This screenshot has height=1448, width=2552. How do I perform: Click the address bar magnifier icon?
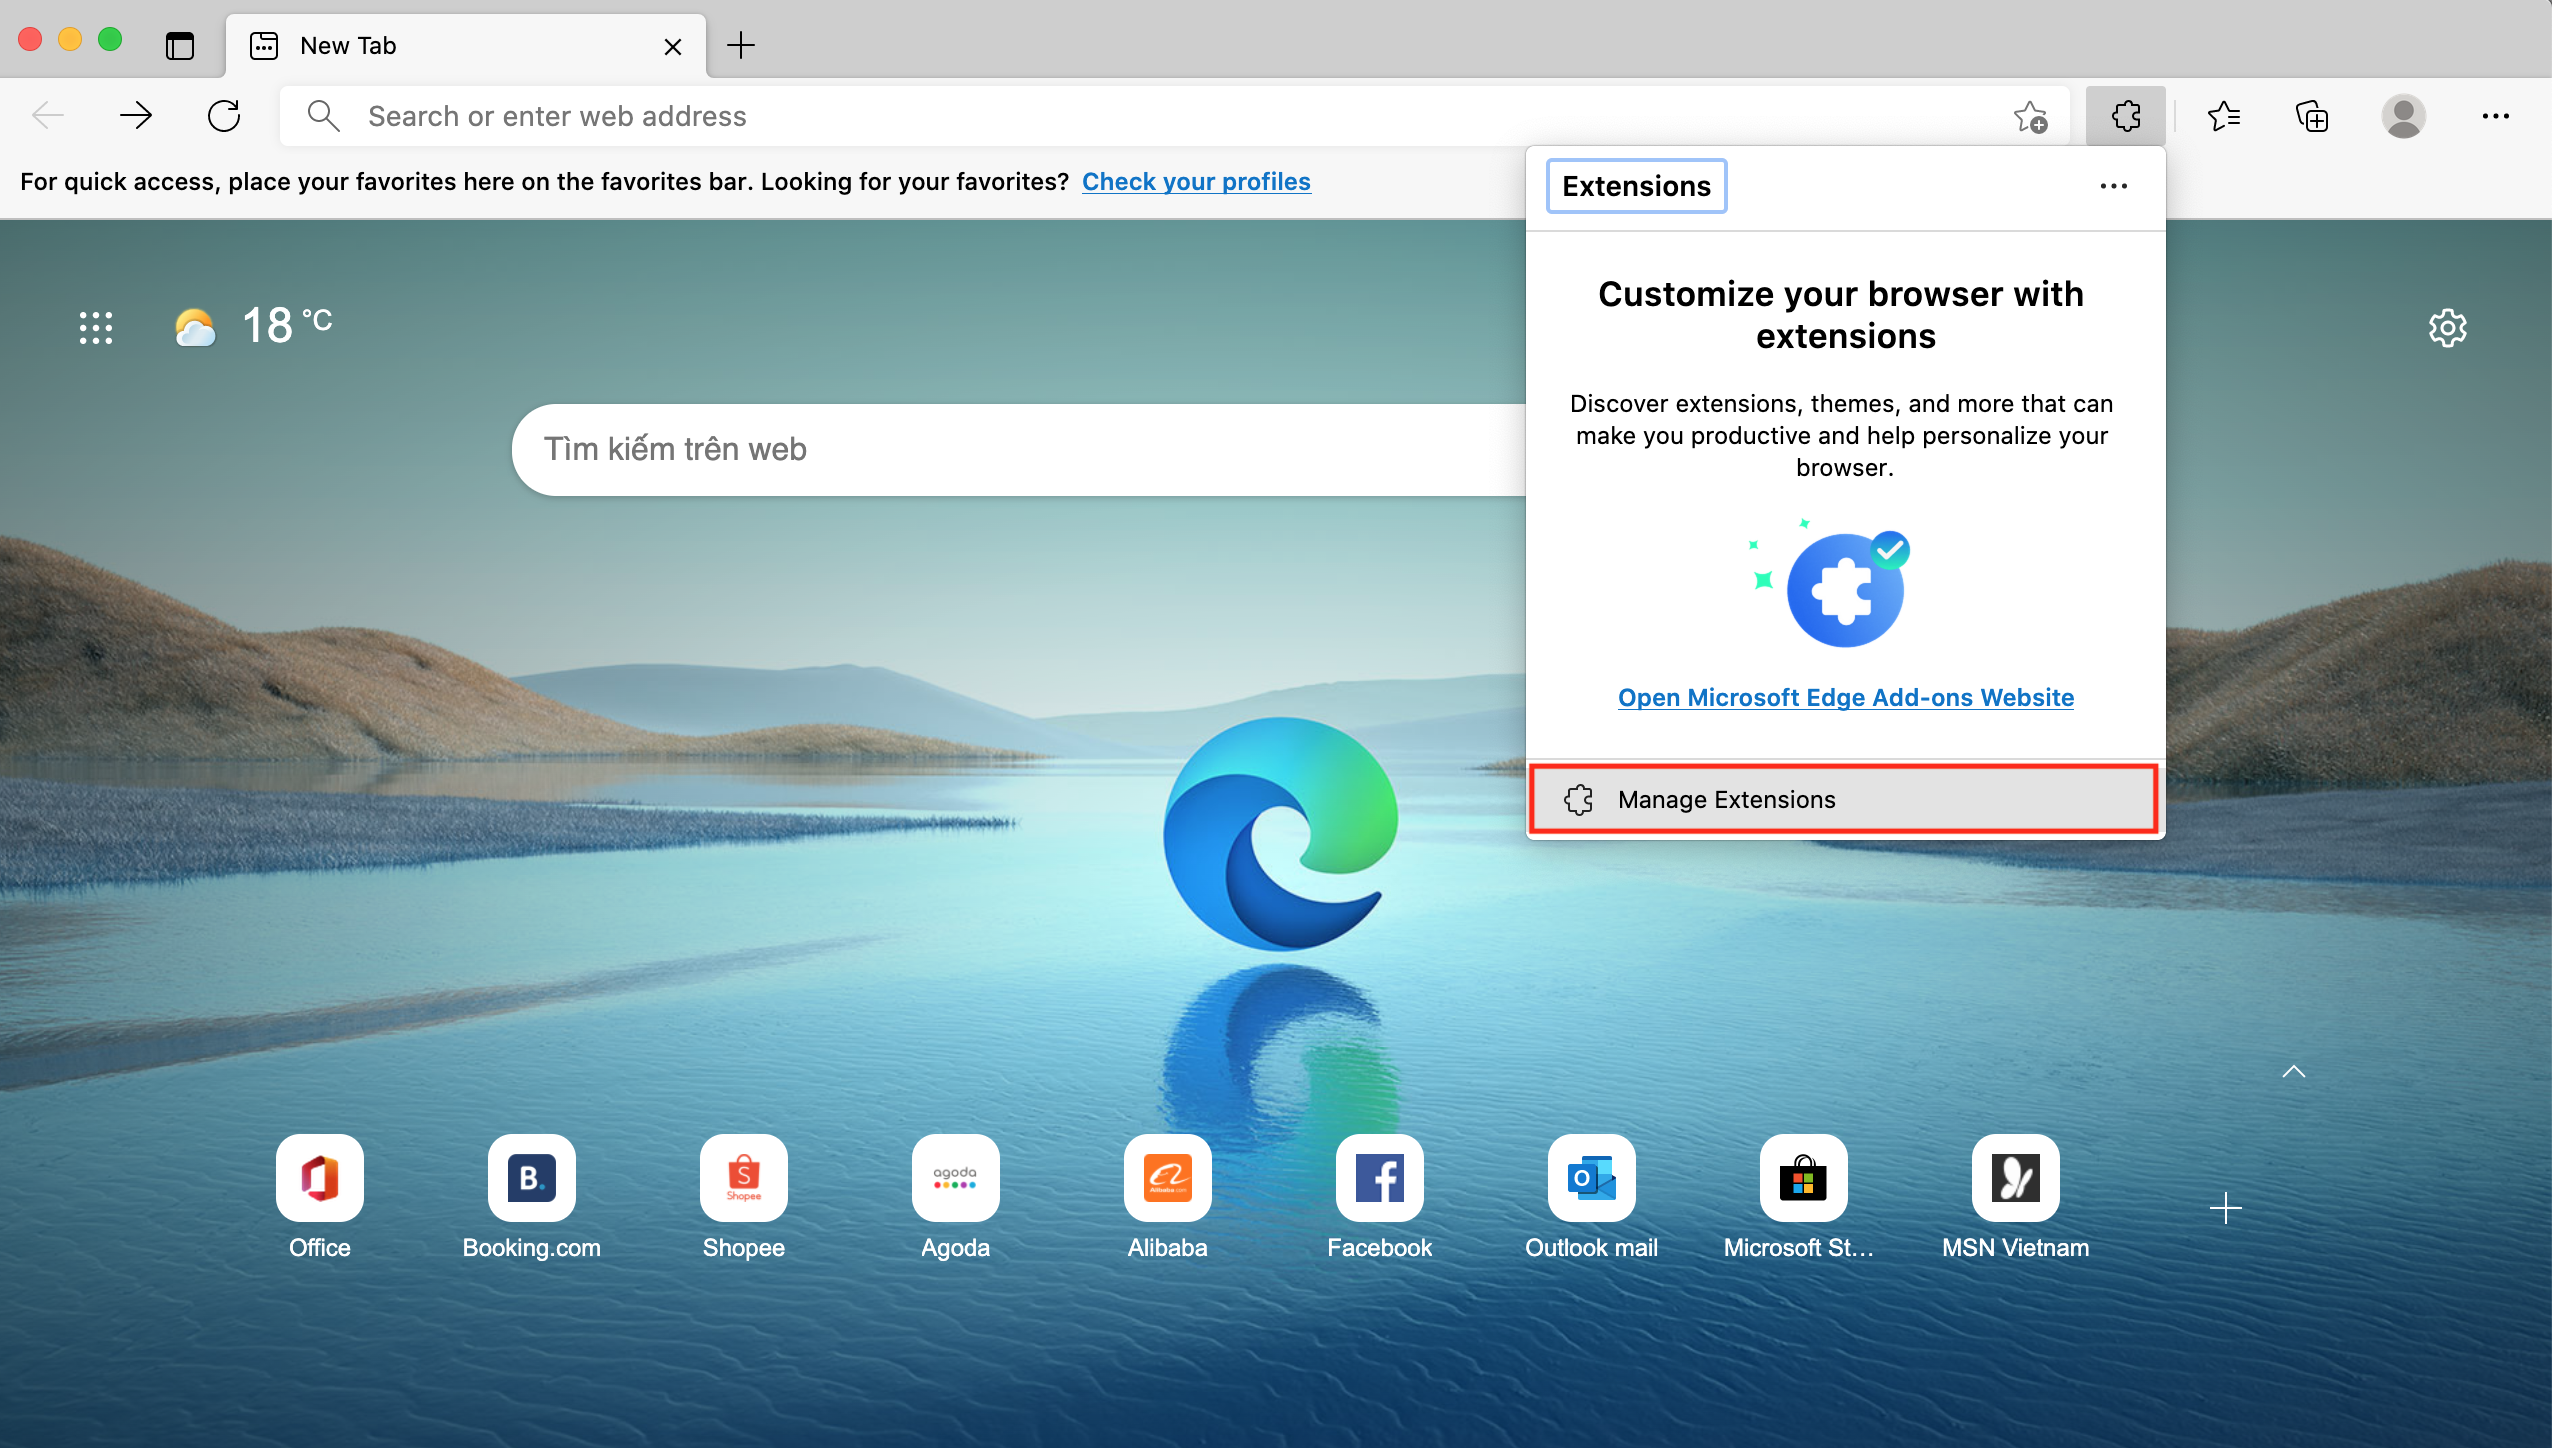(323, 116)
